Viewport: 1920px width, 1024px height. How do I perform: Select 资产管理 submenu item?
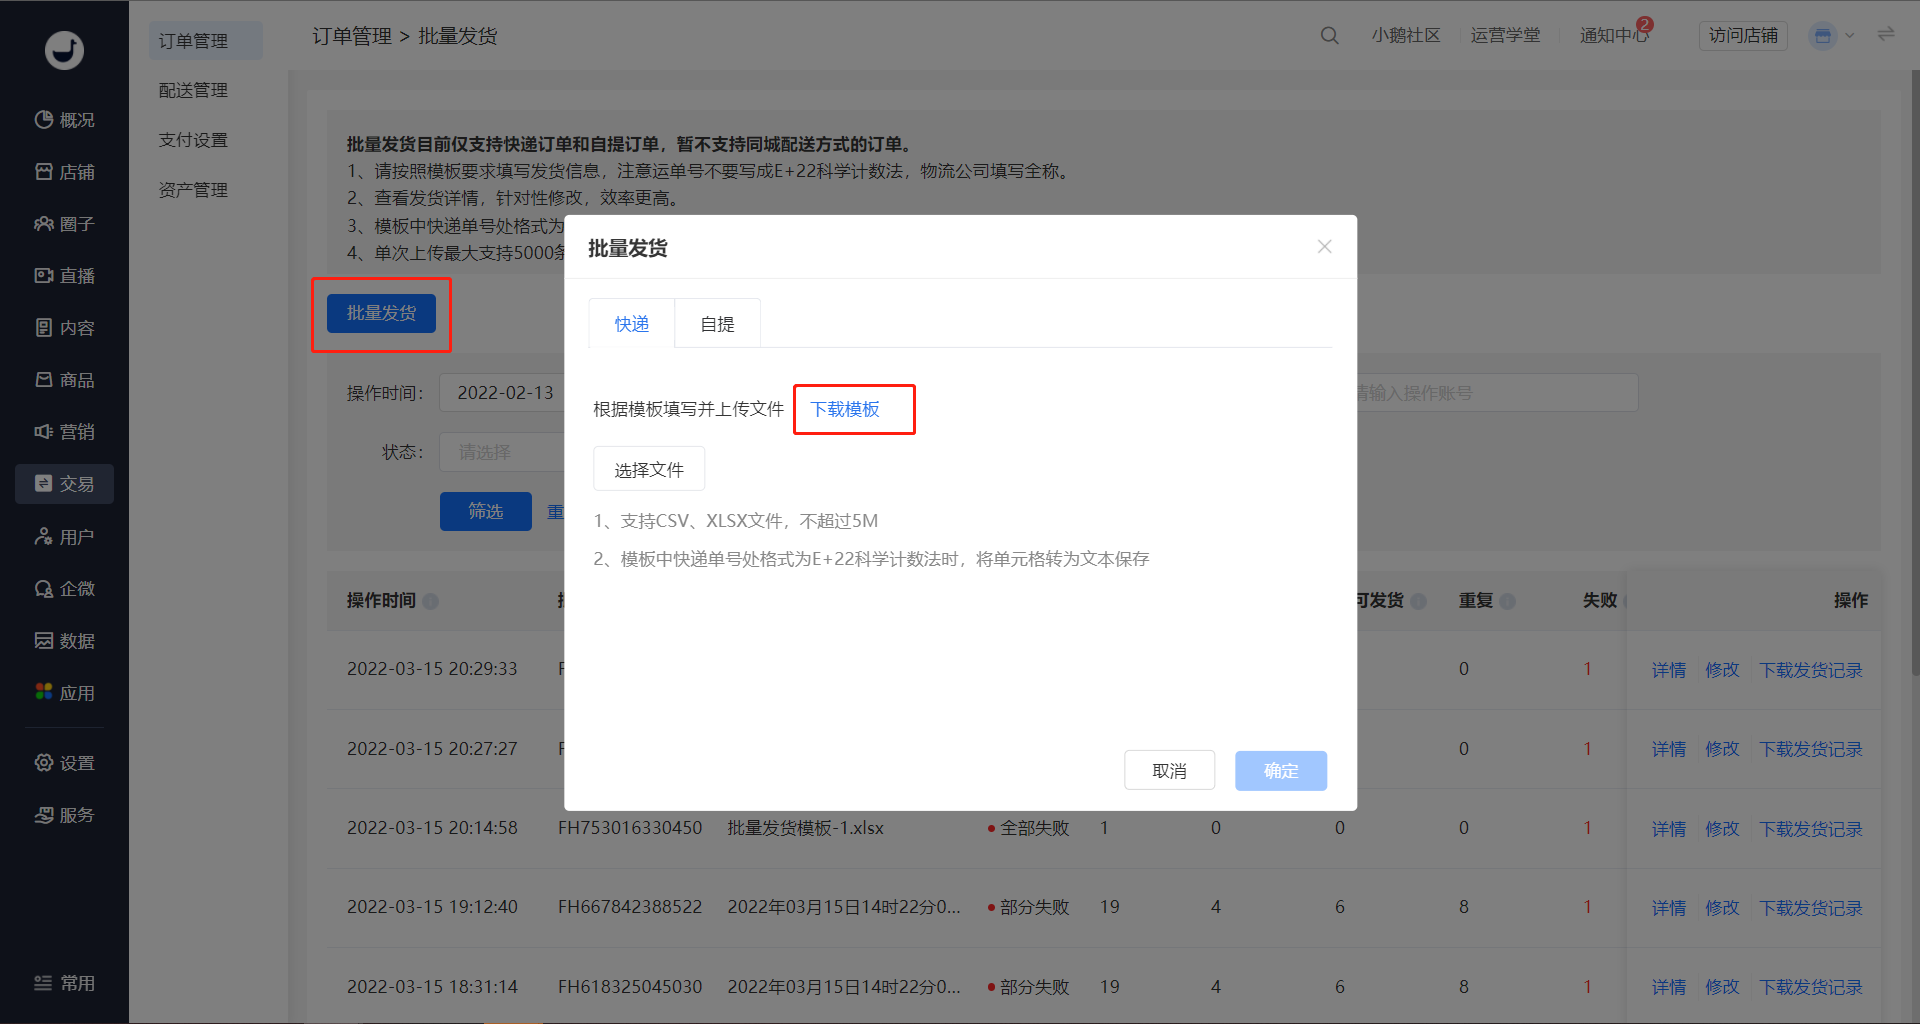193,190
